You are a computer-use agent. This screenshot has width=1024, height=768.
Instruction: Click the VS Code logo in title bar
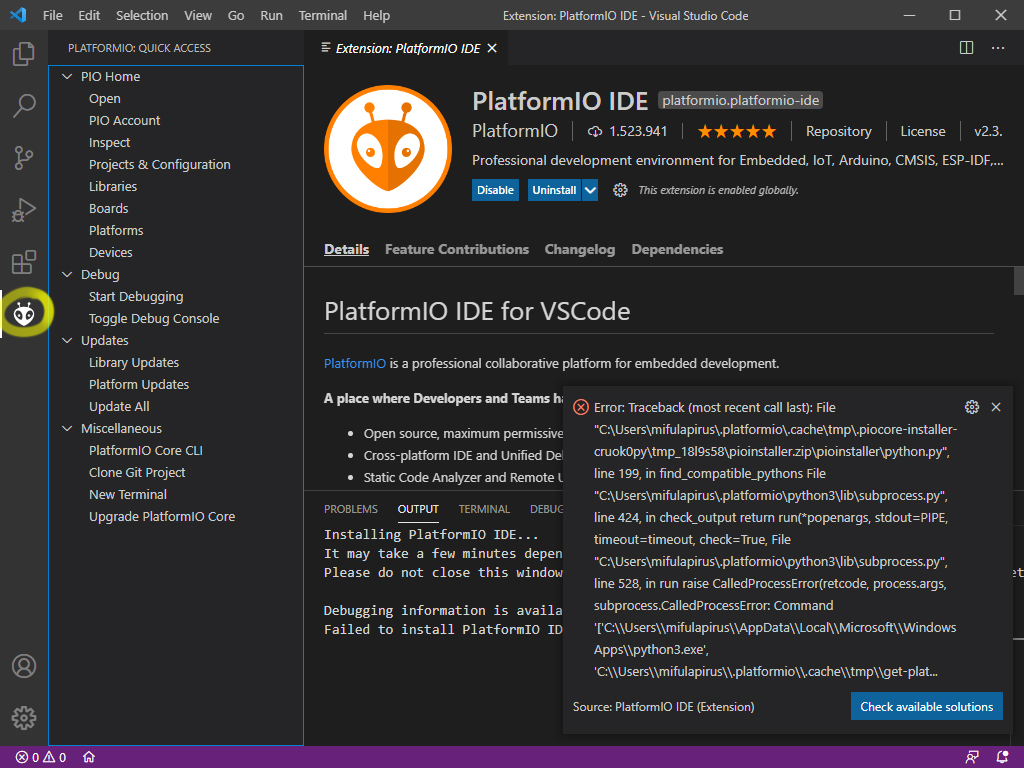click(18, 15)
